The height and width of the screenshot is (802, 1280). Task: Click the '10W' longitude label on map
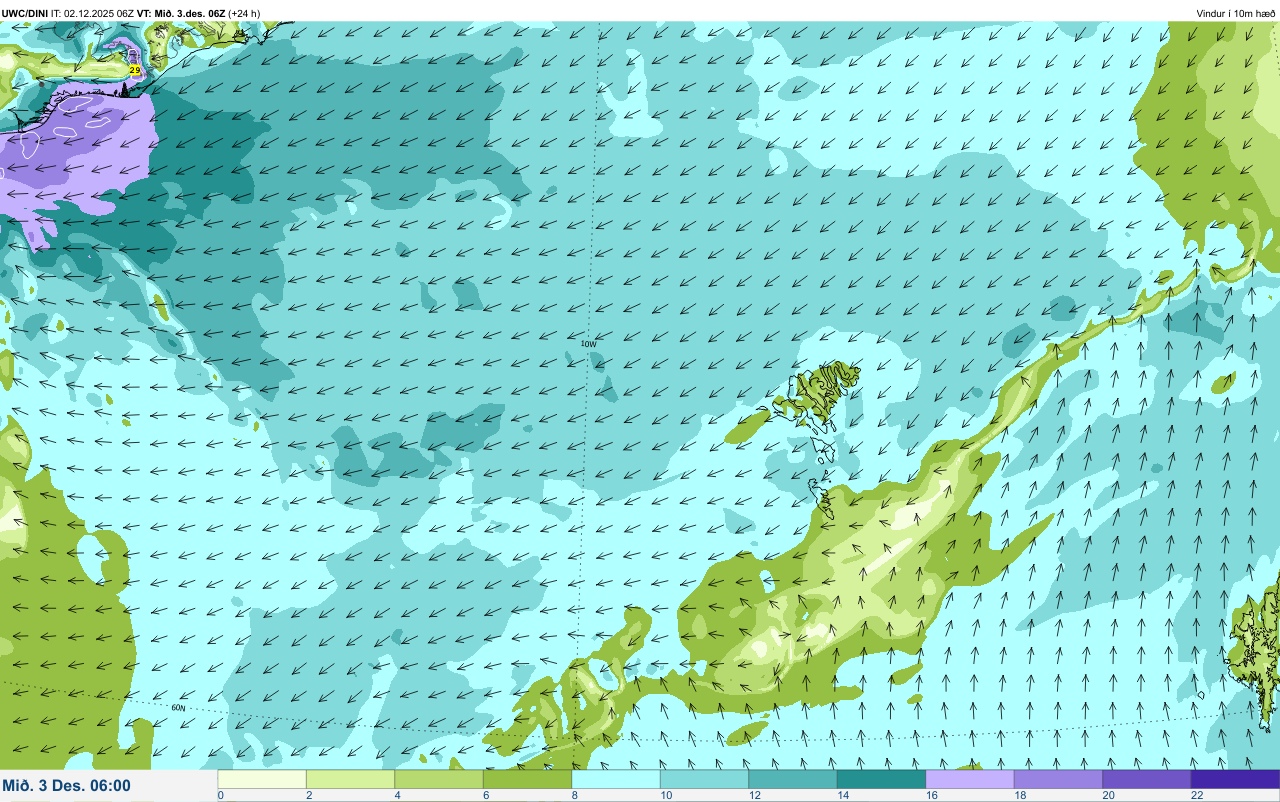(x=588, y=344)
